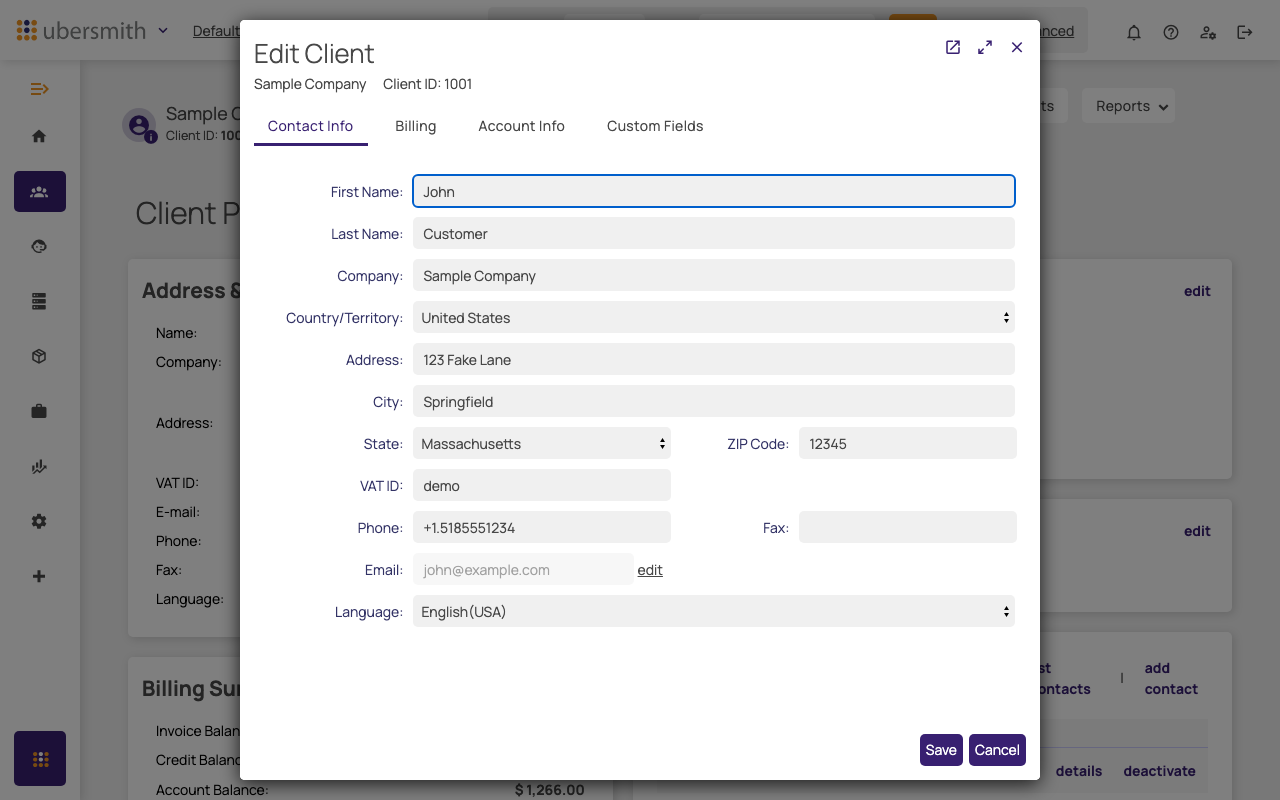Open the apps grid button at sidebar bottom
Viewport: 1280px width, 800px height.
pos(40,759)
